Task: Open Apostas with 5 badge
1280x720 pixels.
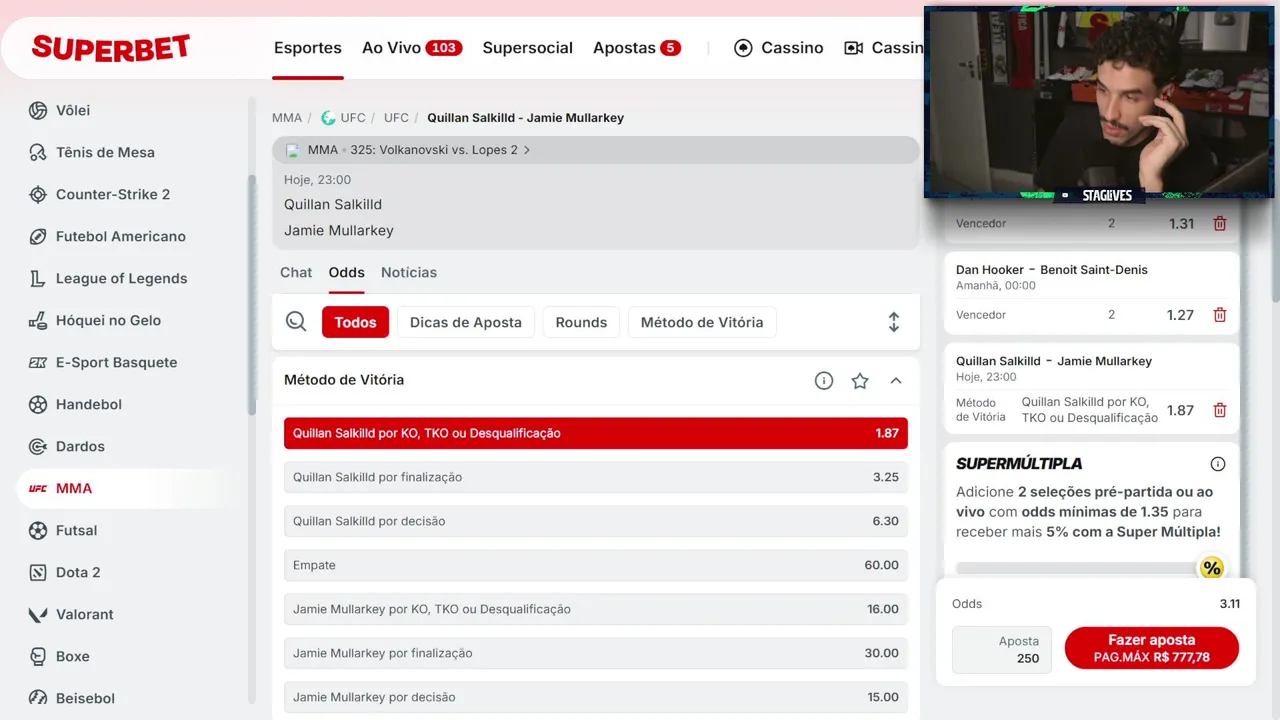Action: click(x=637, y=48)
